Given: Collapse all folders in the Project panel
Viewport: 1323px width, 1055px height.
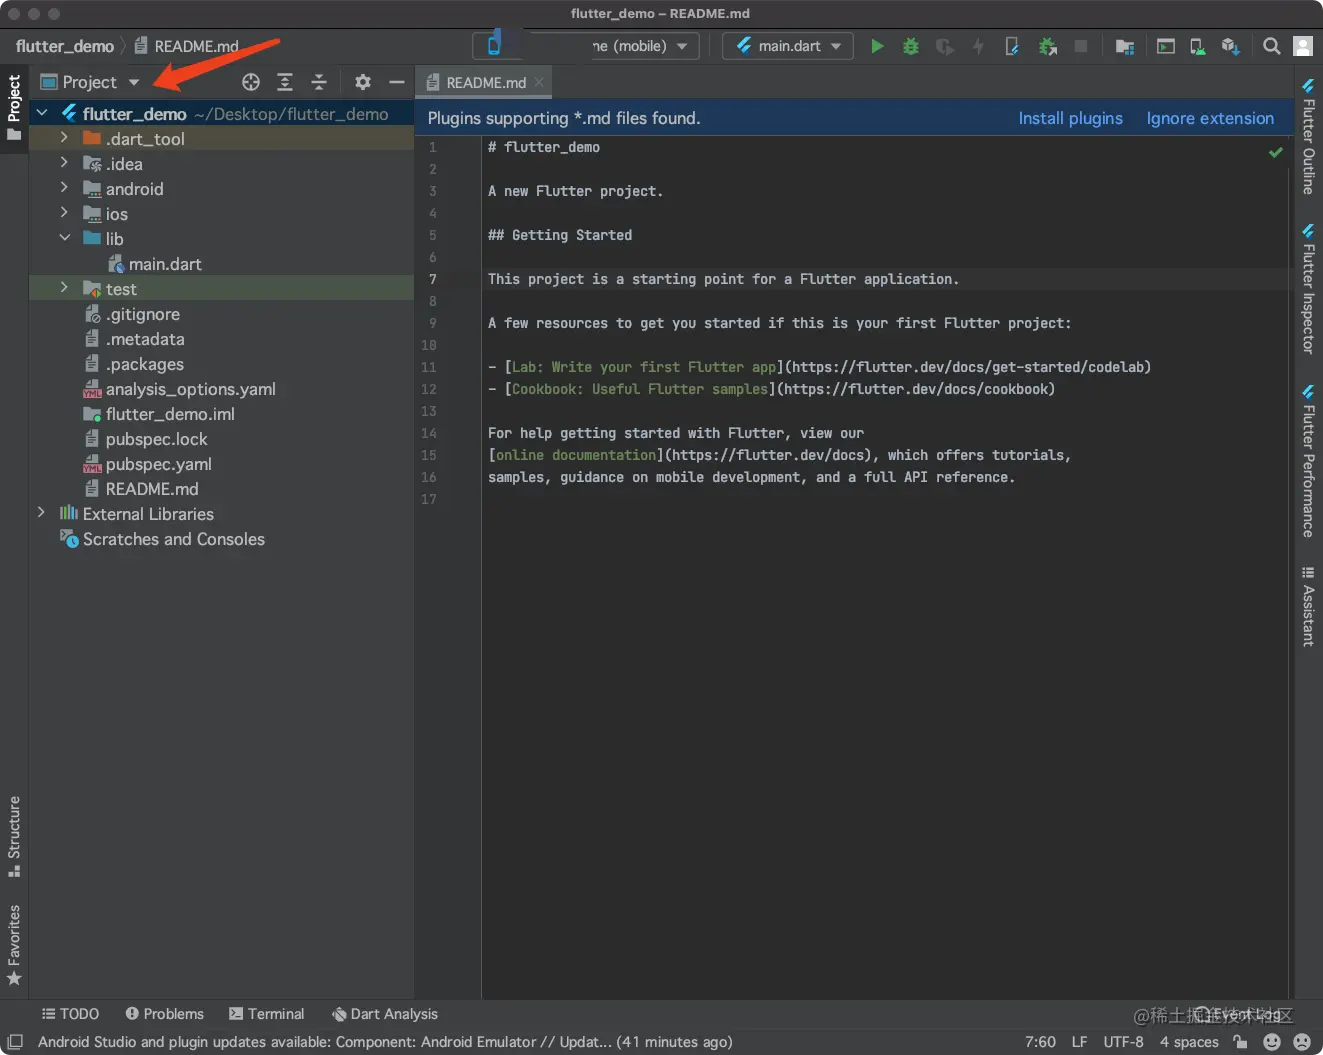Looking at the screenshot, I should point(319,82).
